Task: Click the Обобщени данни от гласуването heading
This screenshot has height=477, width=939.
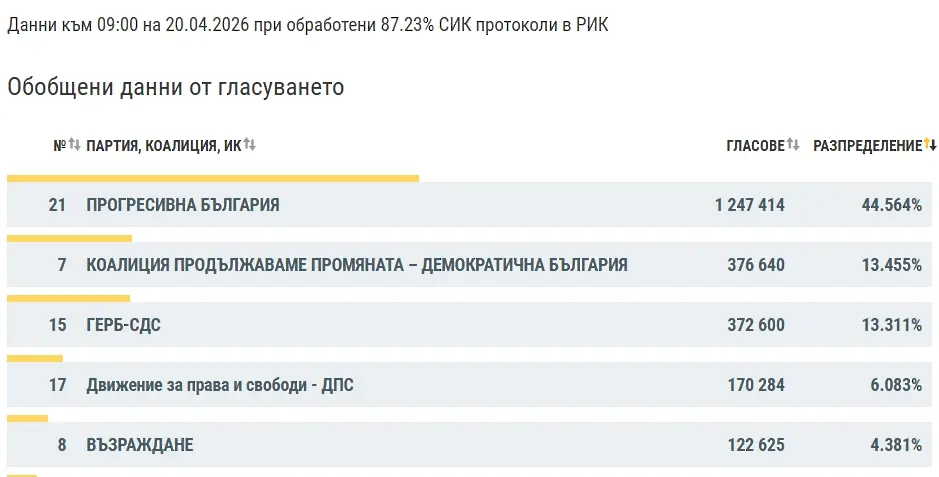Action: (176, 87)
